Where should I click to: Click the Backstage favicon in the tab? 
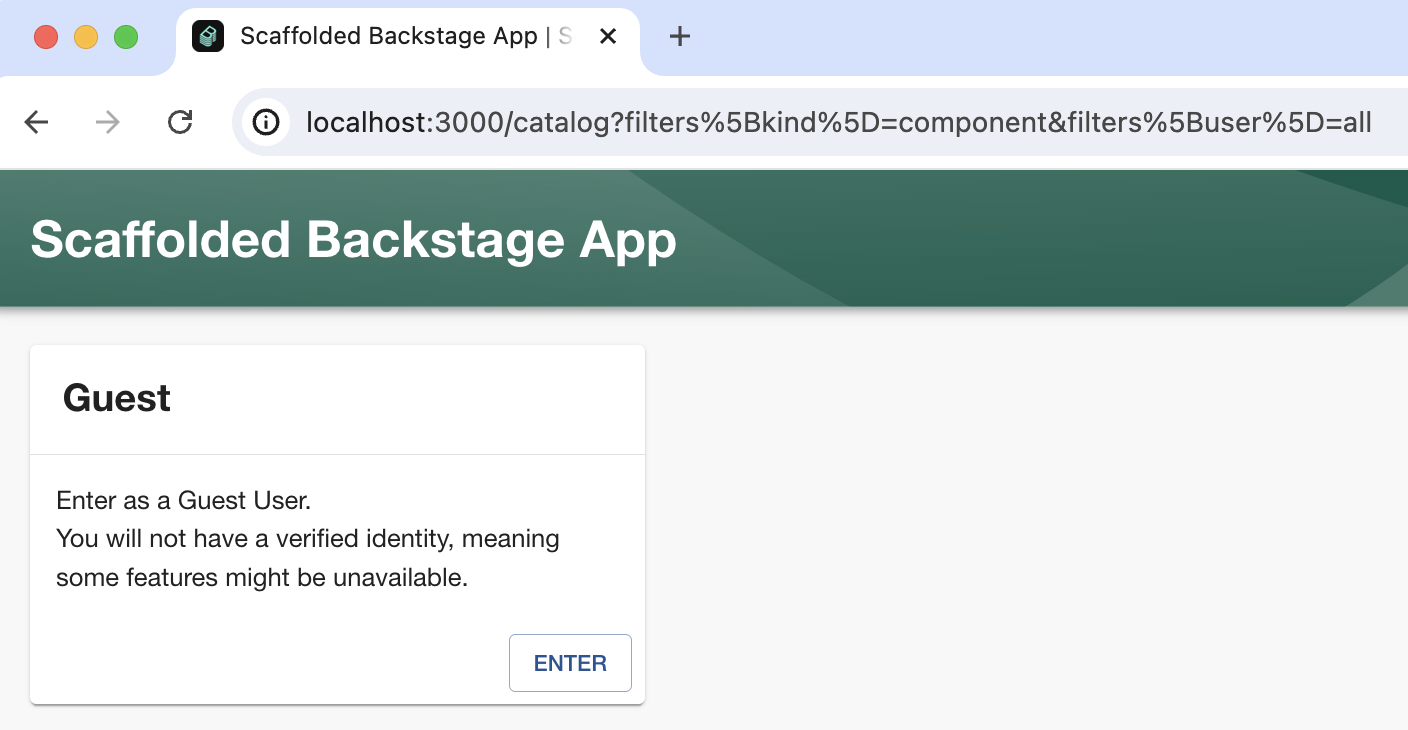point(208,37)
